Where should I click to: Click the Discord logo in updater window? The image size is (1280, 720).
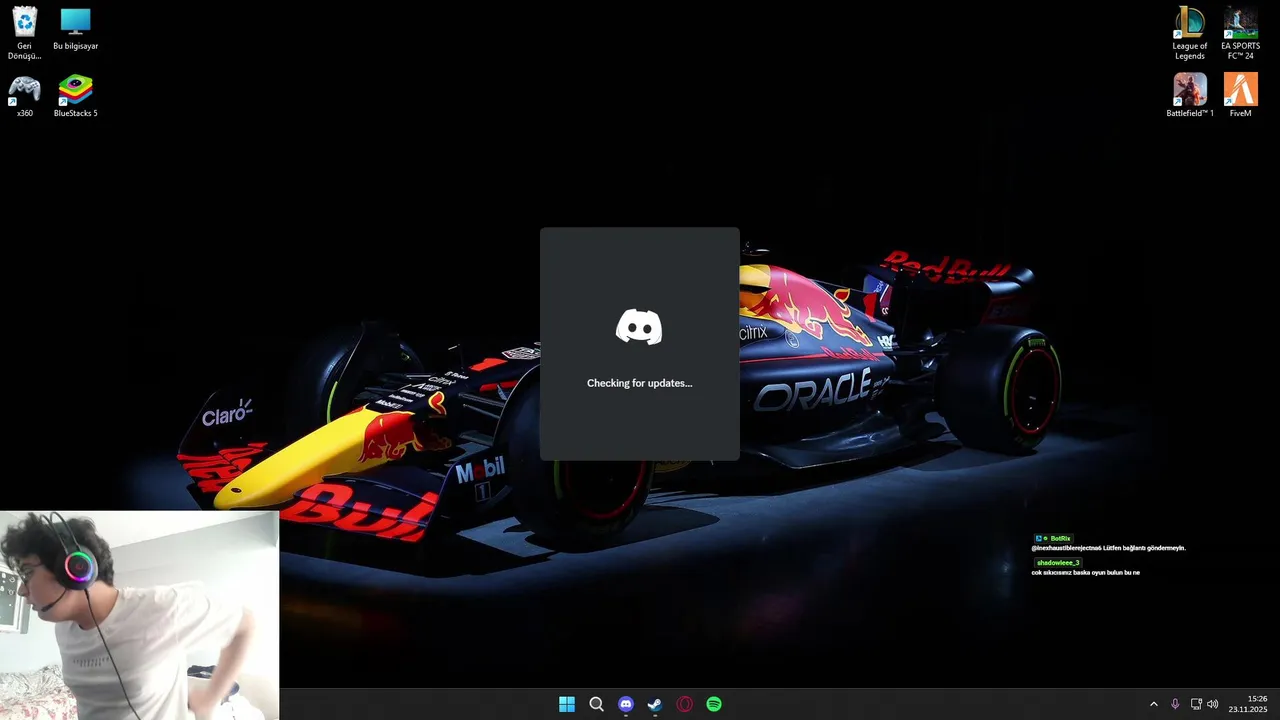(x=639, y=327)
